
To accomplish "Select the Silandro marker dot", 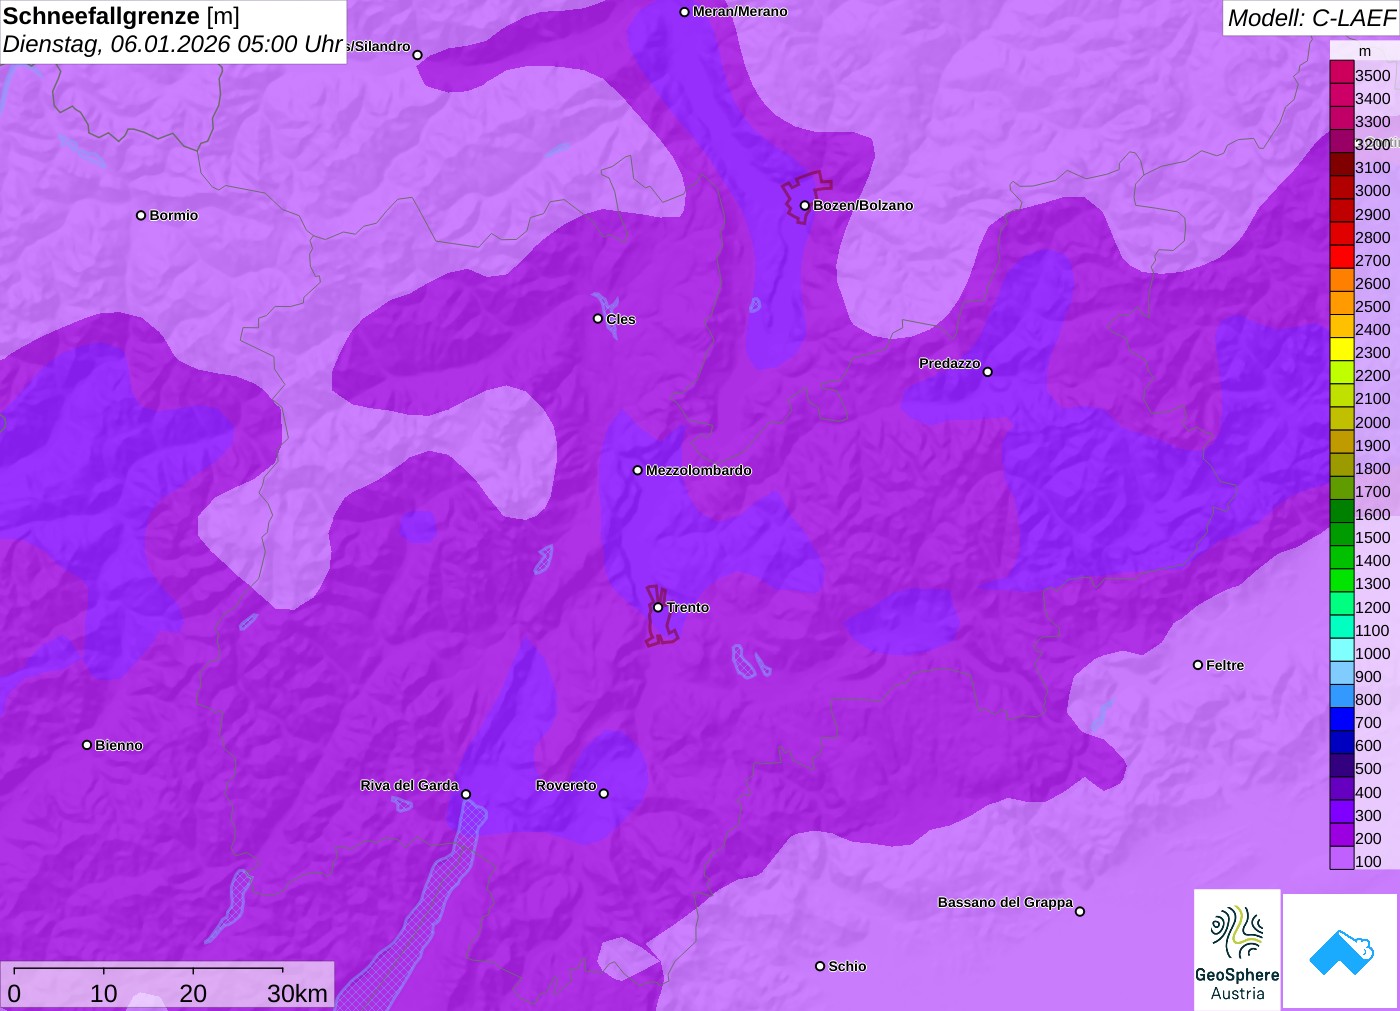I will 418,55.
